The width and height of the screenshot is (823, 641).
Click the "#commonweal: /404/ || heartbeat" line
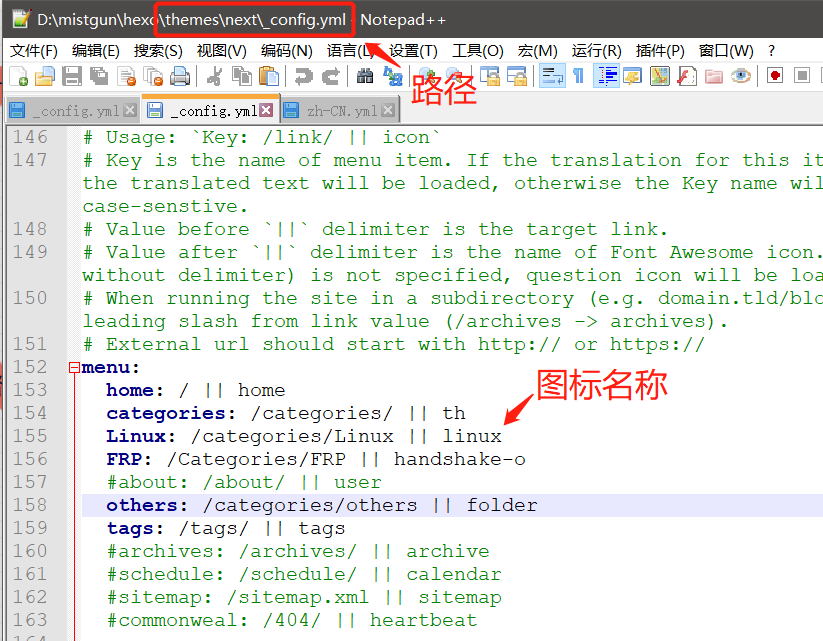tap(291, 621)
